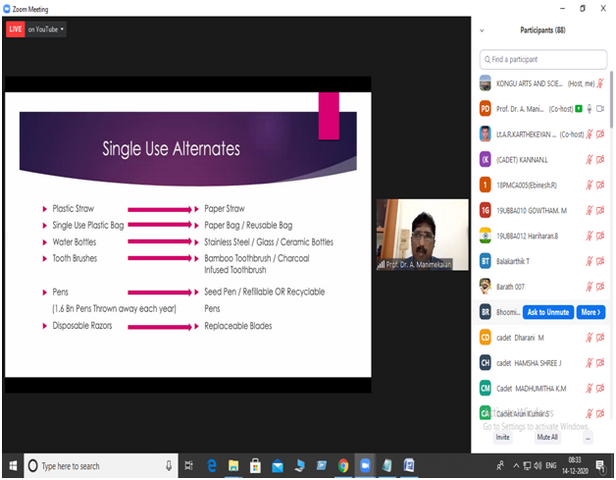Toggle microphone for Barath 007
This screenshot has width=616, height=480.
coord(587,287)
